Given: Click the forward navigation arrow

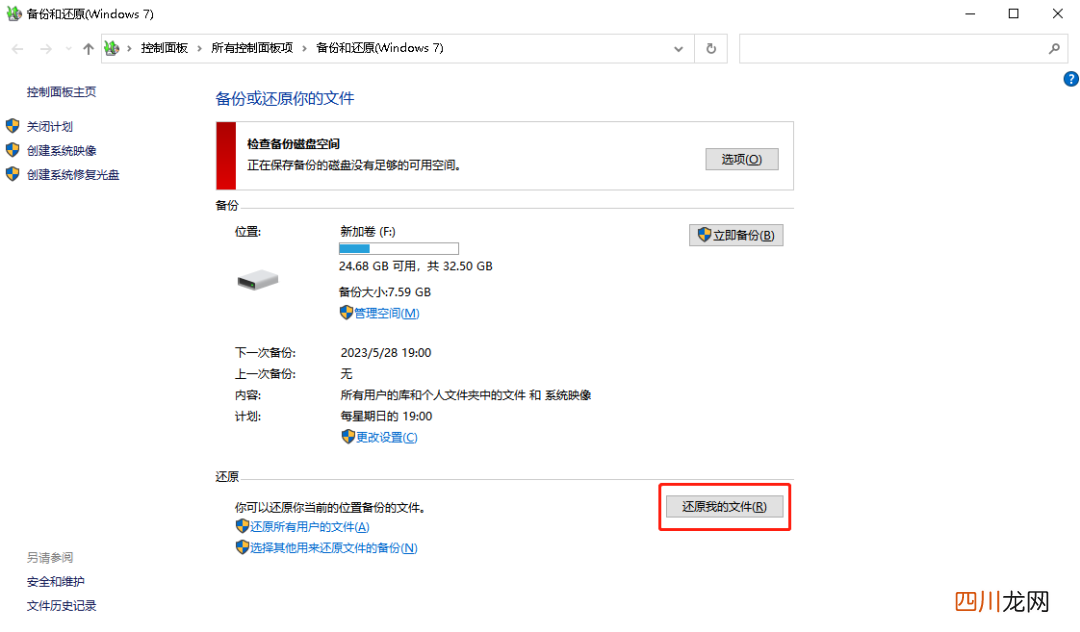Looking at the screenshot, I should pos(45,49).
